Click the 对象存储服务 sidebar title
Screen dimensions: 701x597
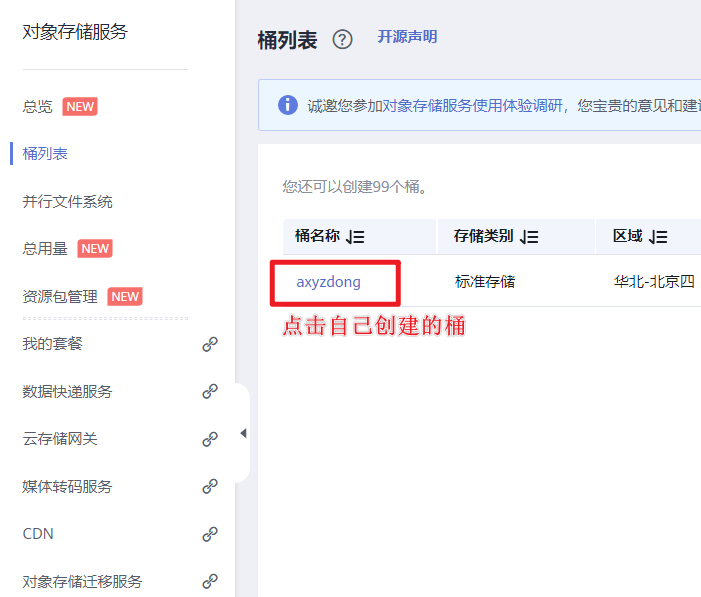(75, 32)
